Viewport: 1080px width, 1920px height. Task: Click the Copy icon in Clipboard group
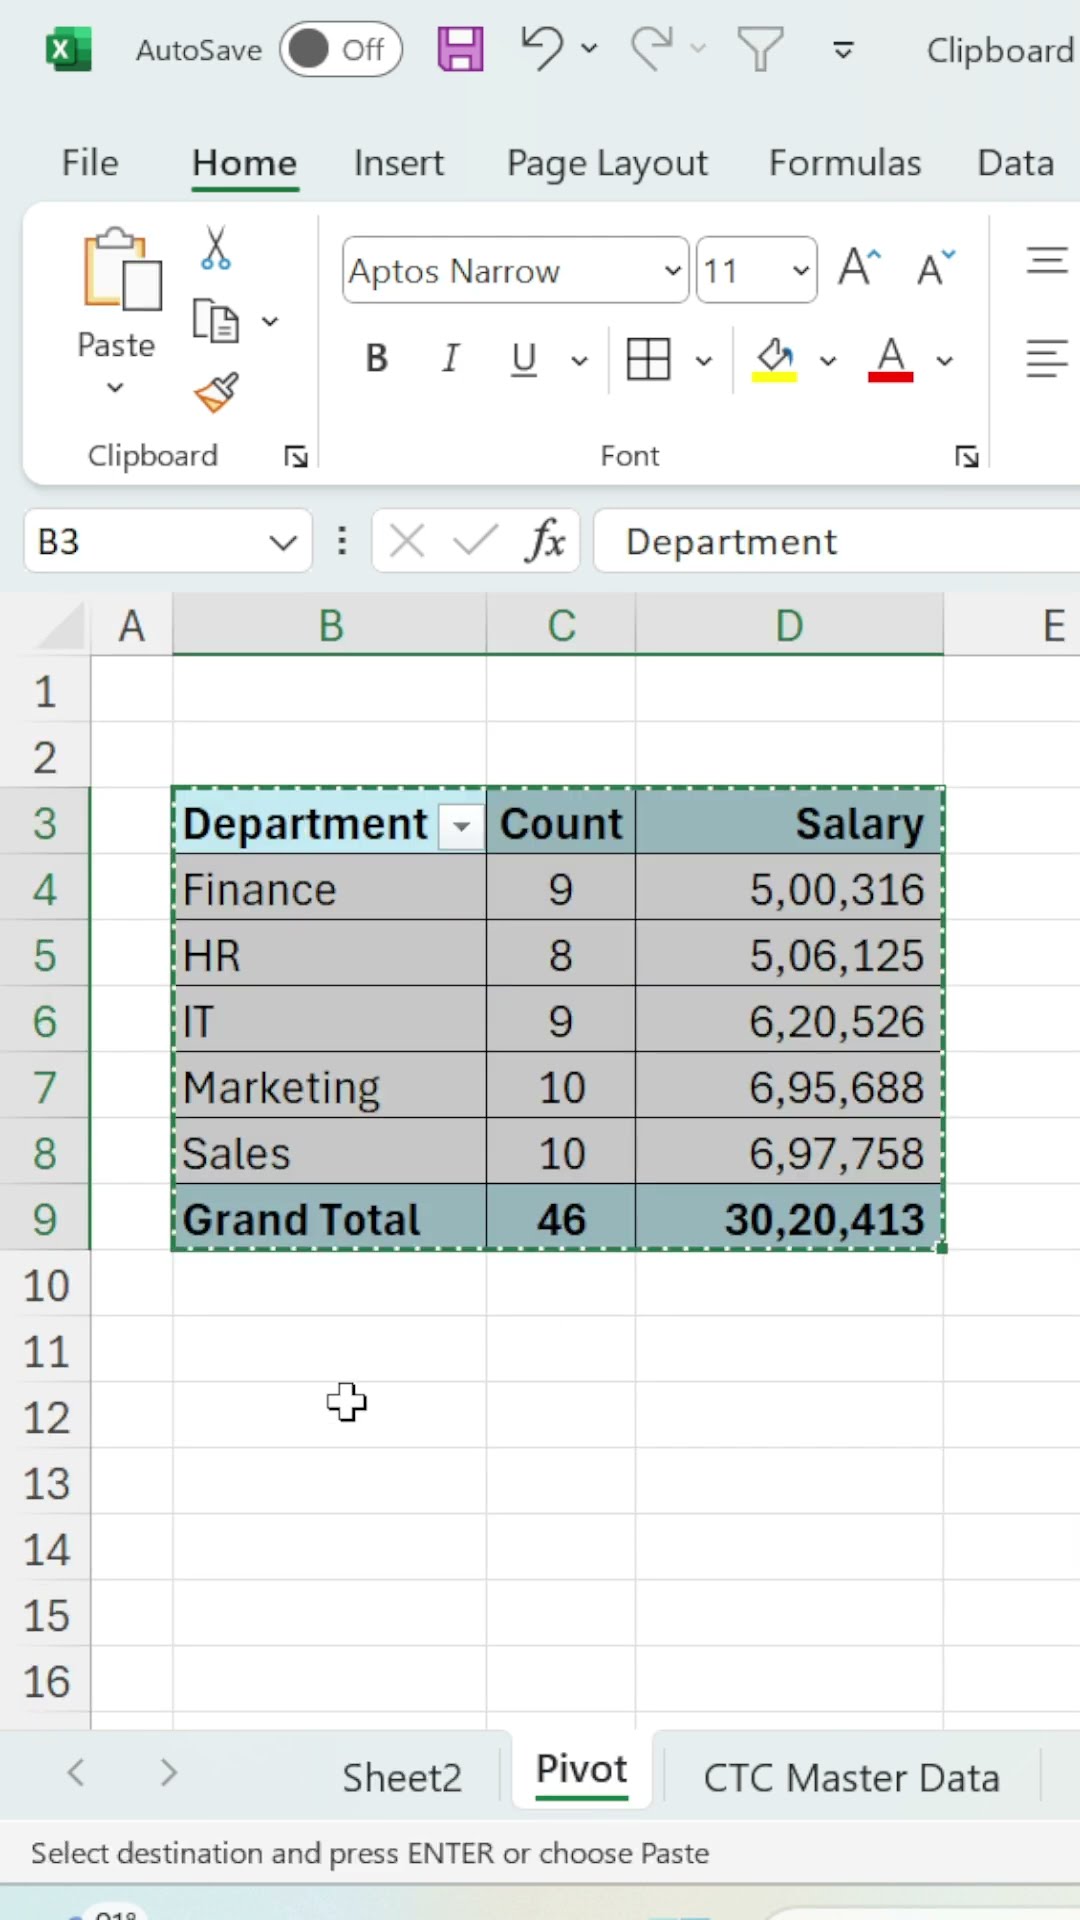pos(215,321)
